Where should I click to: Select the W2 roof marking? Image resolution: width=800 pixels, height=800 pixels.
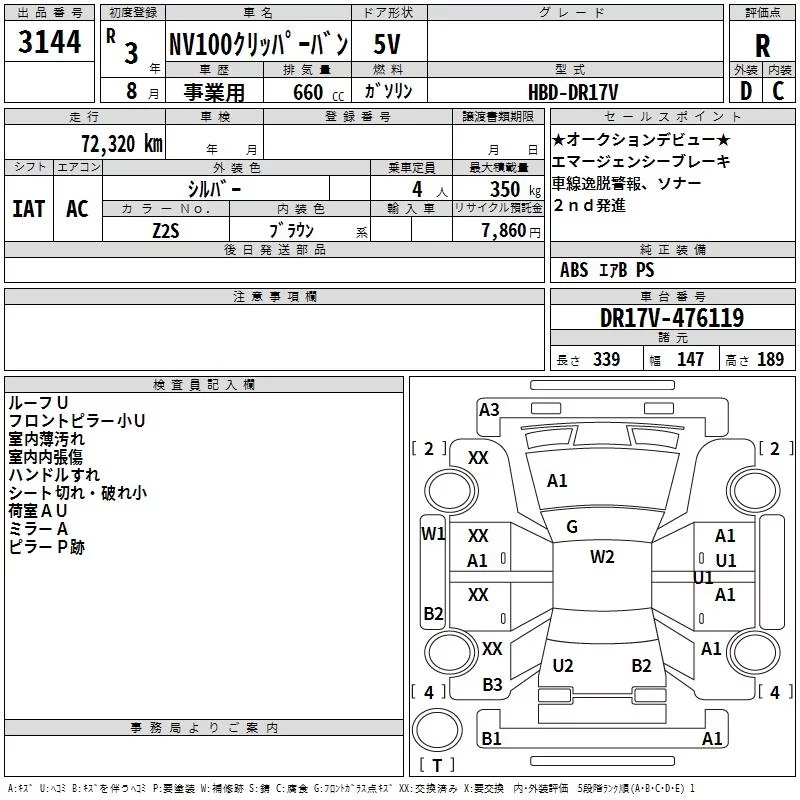pos(602,557)
